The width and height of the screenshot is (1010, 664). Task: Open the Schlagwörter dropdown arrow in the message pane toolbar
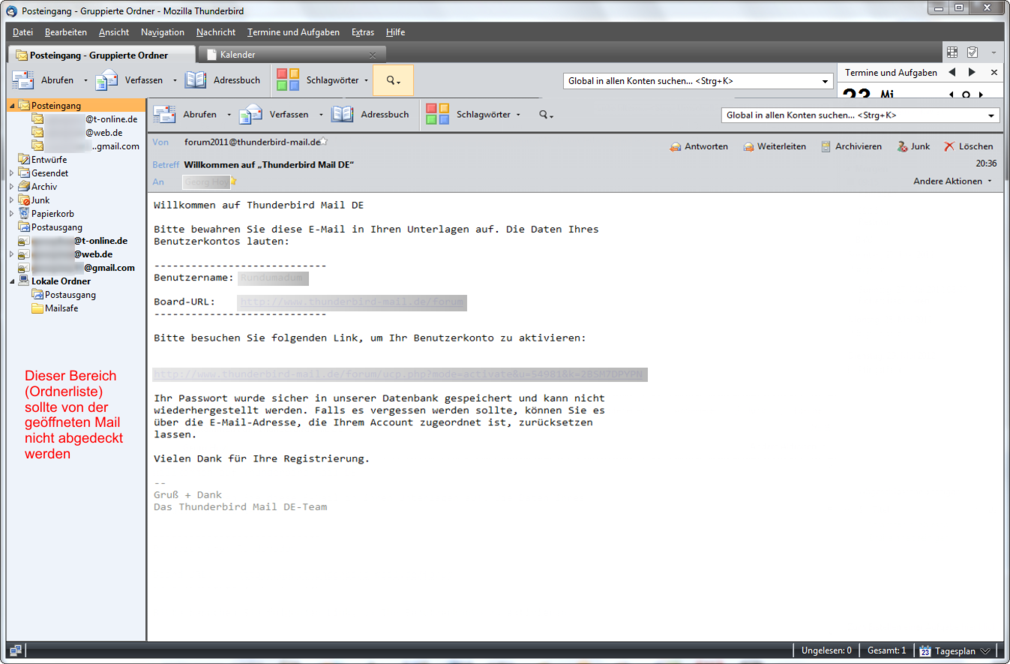pos(519,115)
